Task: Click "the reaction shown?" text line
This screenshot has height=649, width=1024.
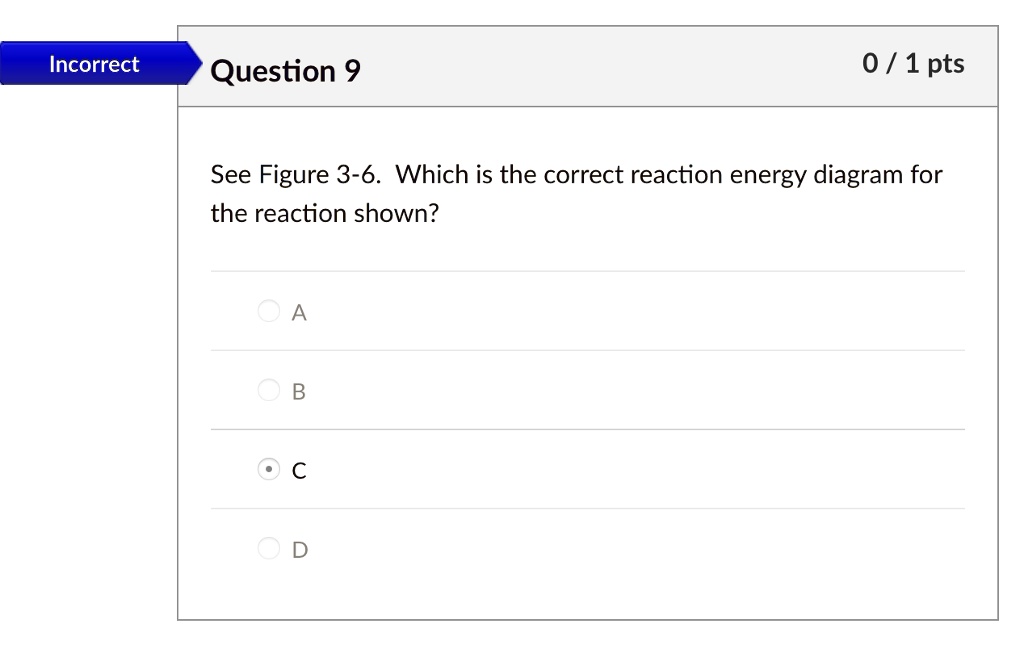Action: 325,214
